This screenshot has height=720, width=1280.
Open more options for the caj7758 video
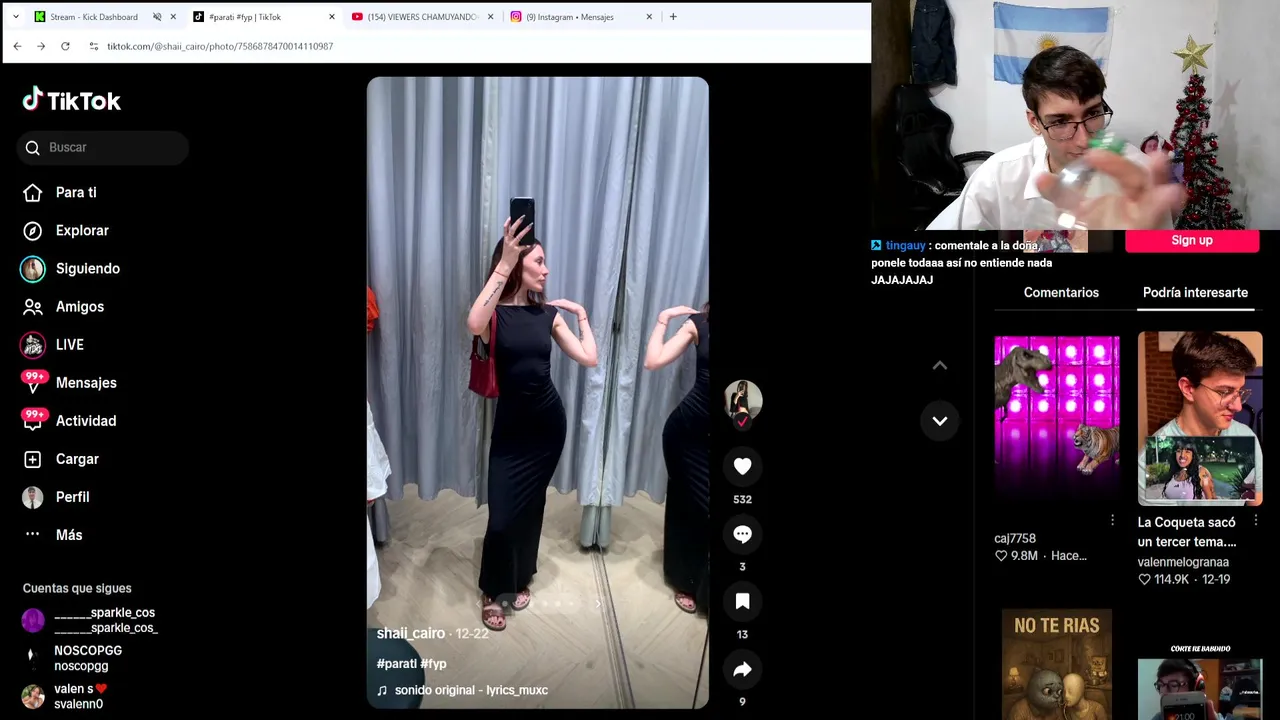pyautogui.click(x=1112, y=520)
